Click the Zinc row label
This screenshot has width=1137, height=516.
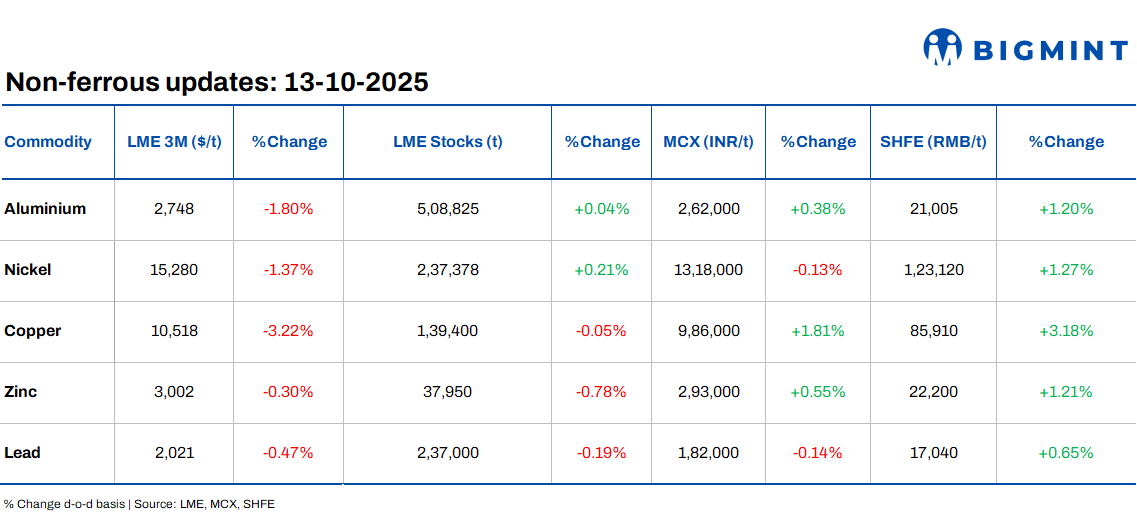[21, 392]
